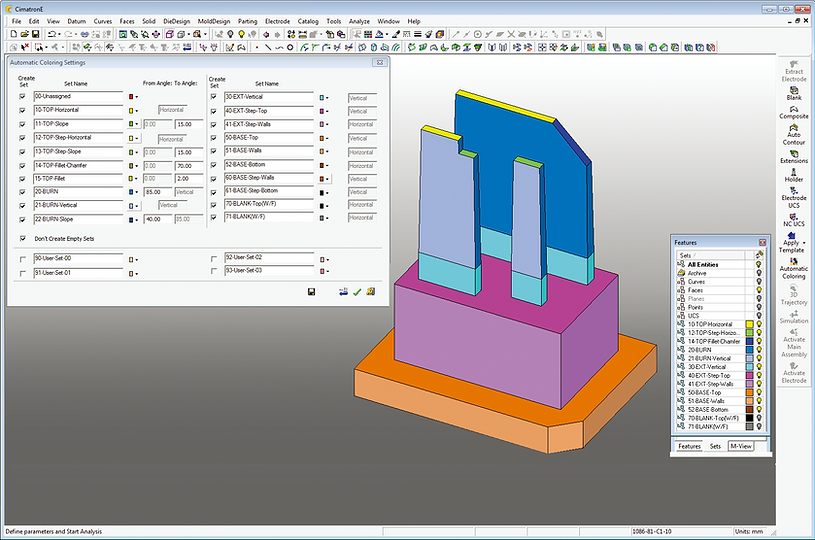
Task: Switch to the M-View tab
Action: (x=741, y=446)
